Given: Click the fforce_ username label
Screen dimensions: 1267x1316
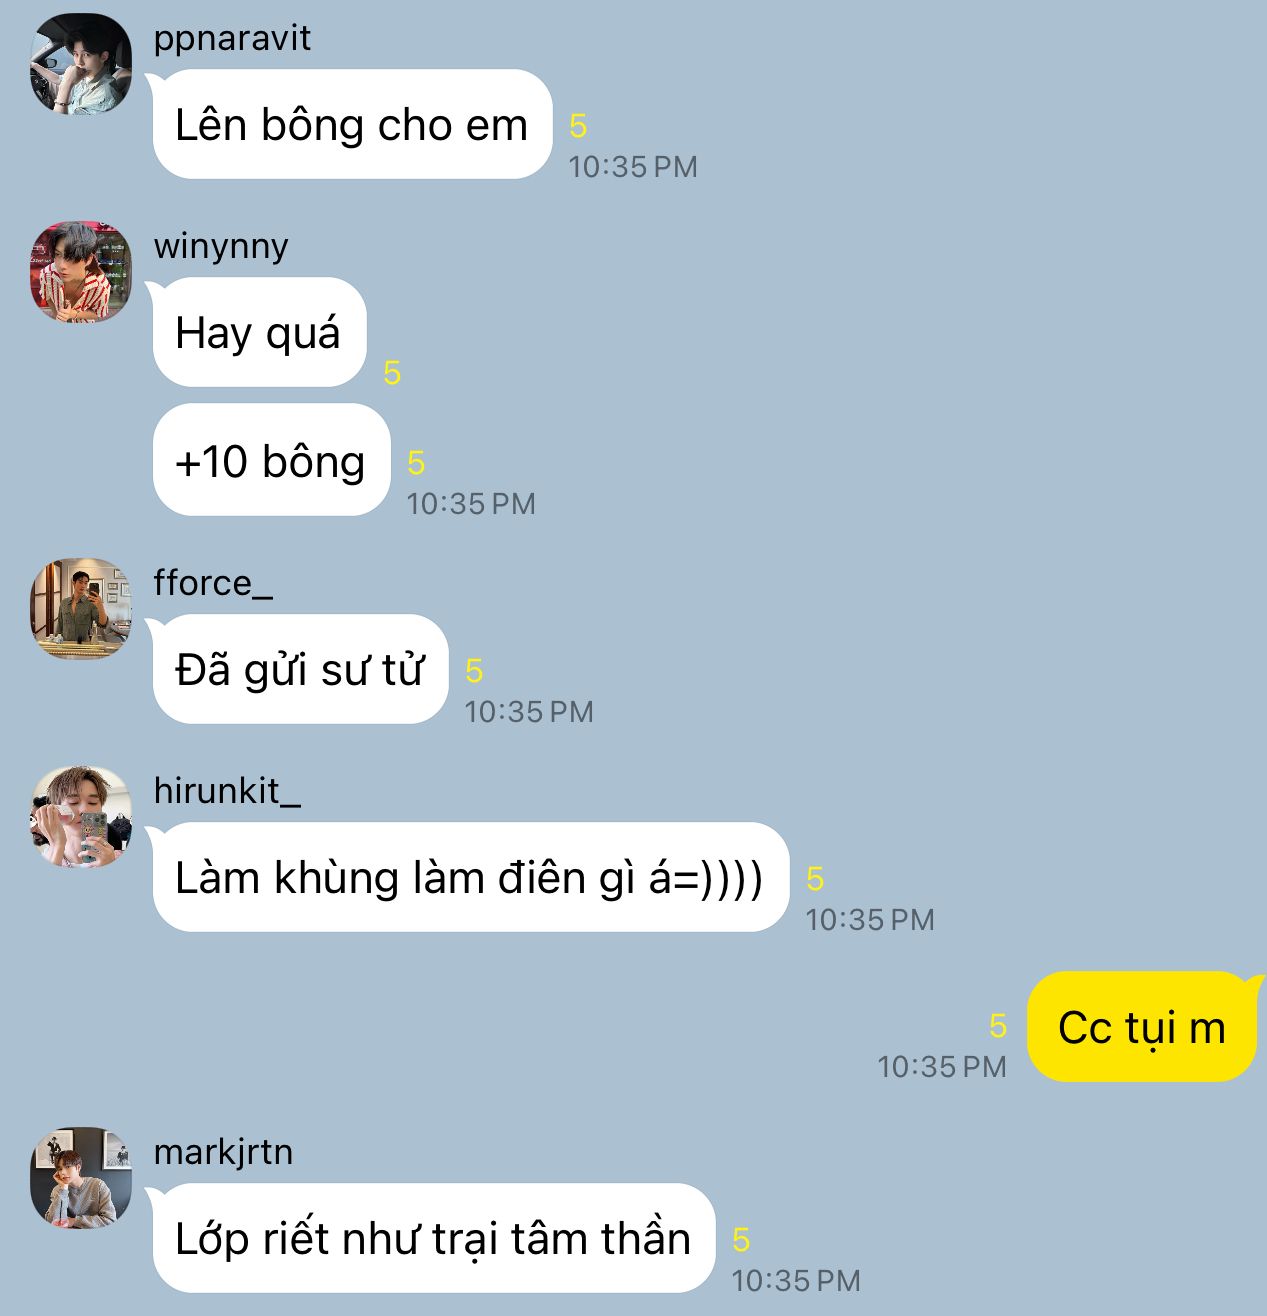Looking at the screenshot, I should pos(213,583).
